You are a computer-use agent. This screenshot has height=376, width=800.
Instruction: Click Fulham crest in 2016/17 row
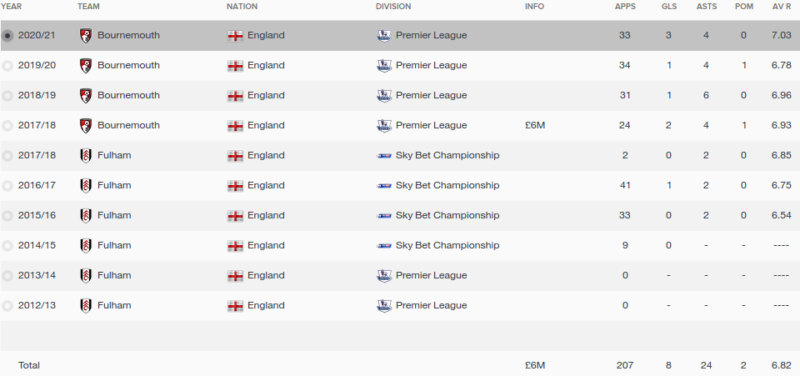pyautogui.click(x=86, y=186)
